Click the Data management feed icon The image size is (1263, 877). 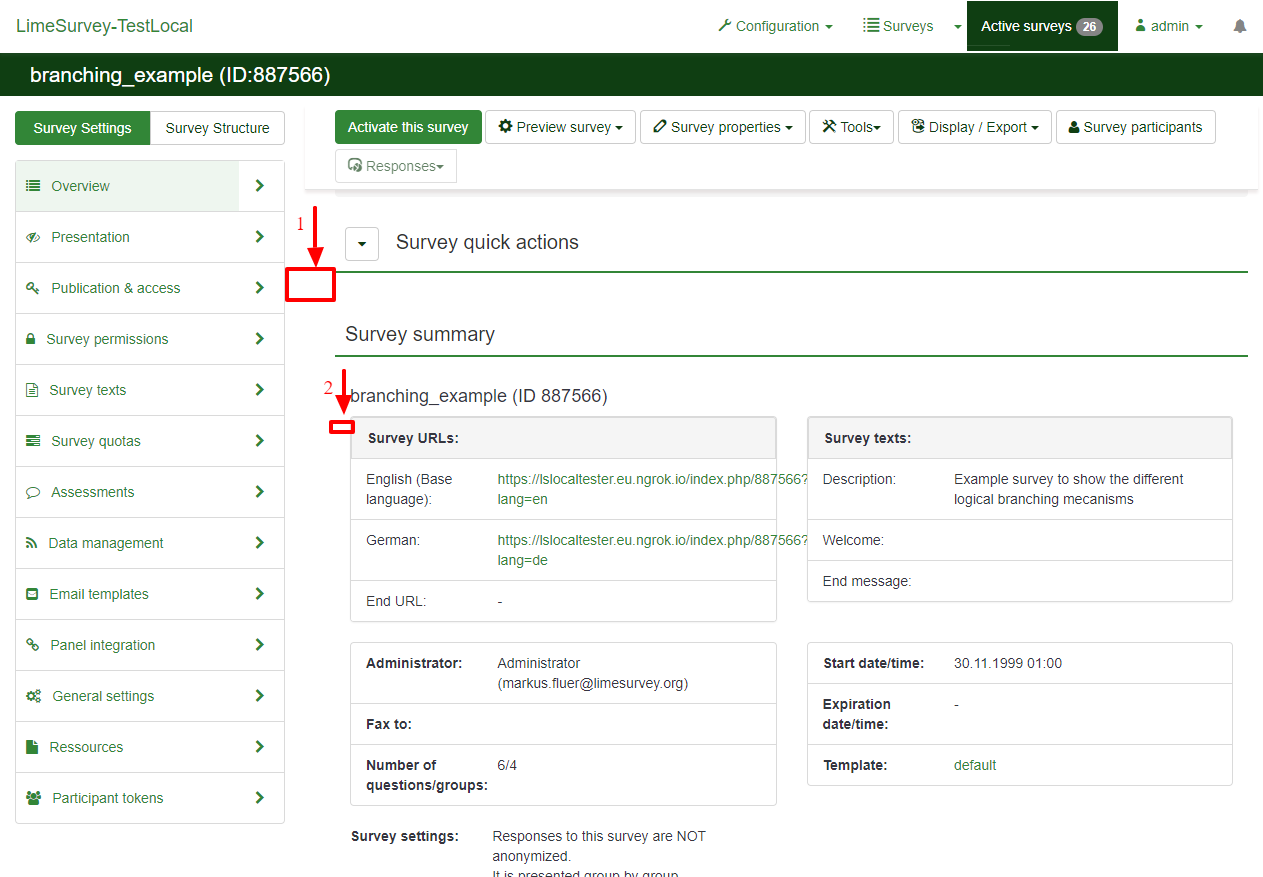[31, 543]
